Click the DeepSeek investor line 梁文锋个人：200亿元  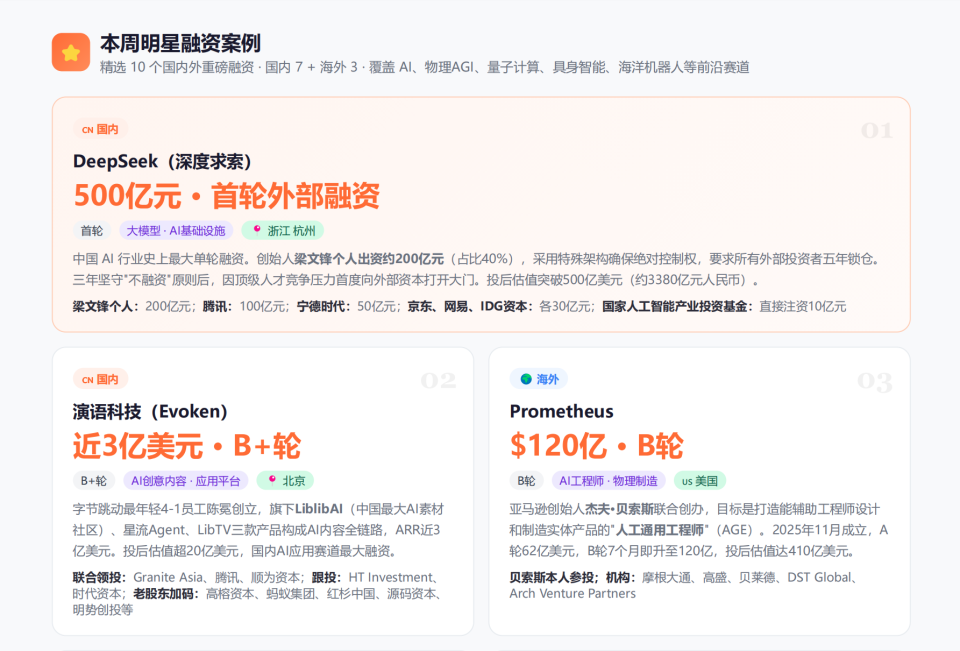(459, 306)
